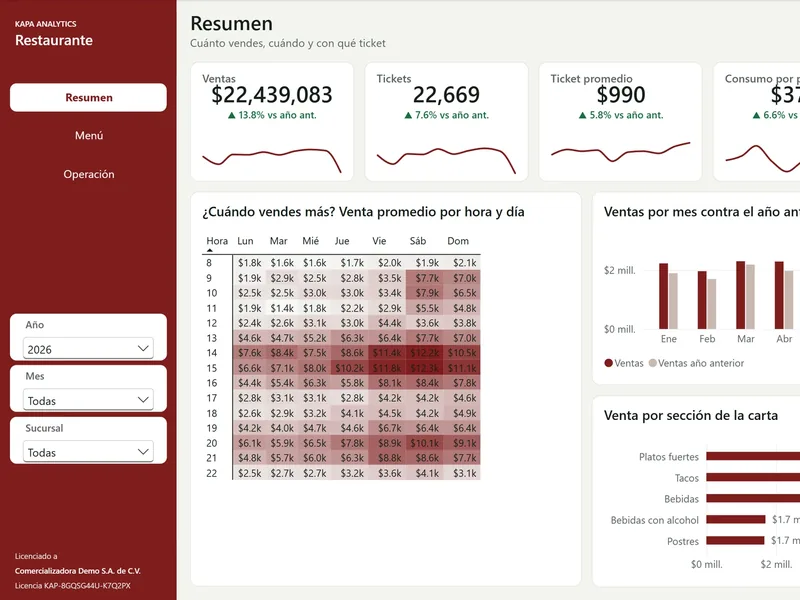Switch to the Operación page
800x600 pixels.
(x=89, y=174)
